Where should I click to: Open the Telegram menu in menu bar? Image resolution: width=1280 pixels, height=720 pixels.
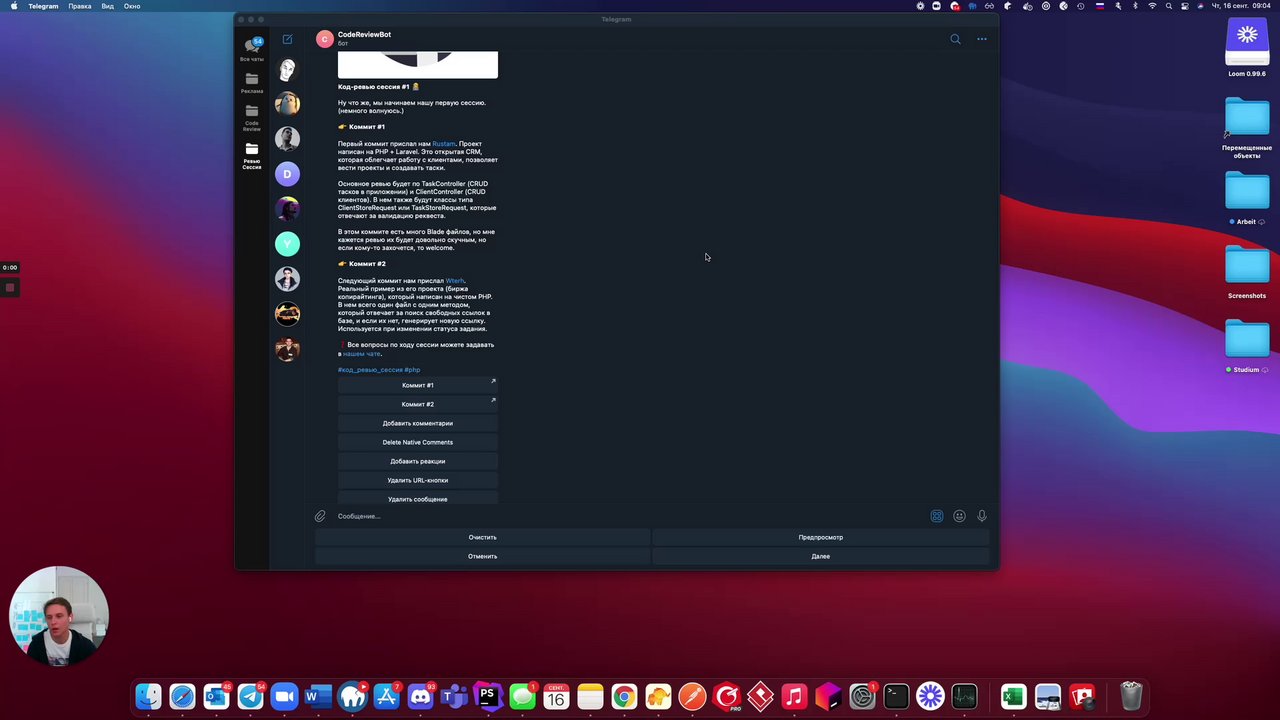tap(43, 6)
